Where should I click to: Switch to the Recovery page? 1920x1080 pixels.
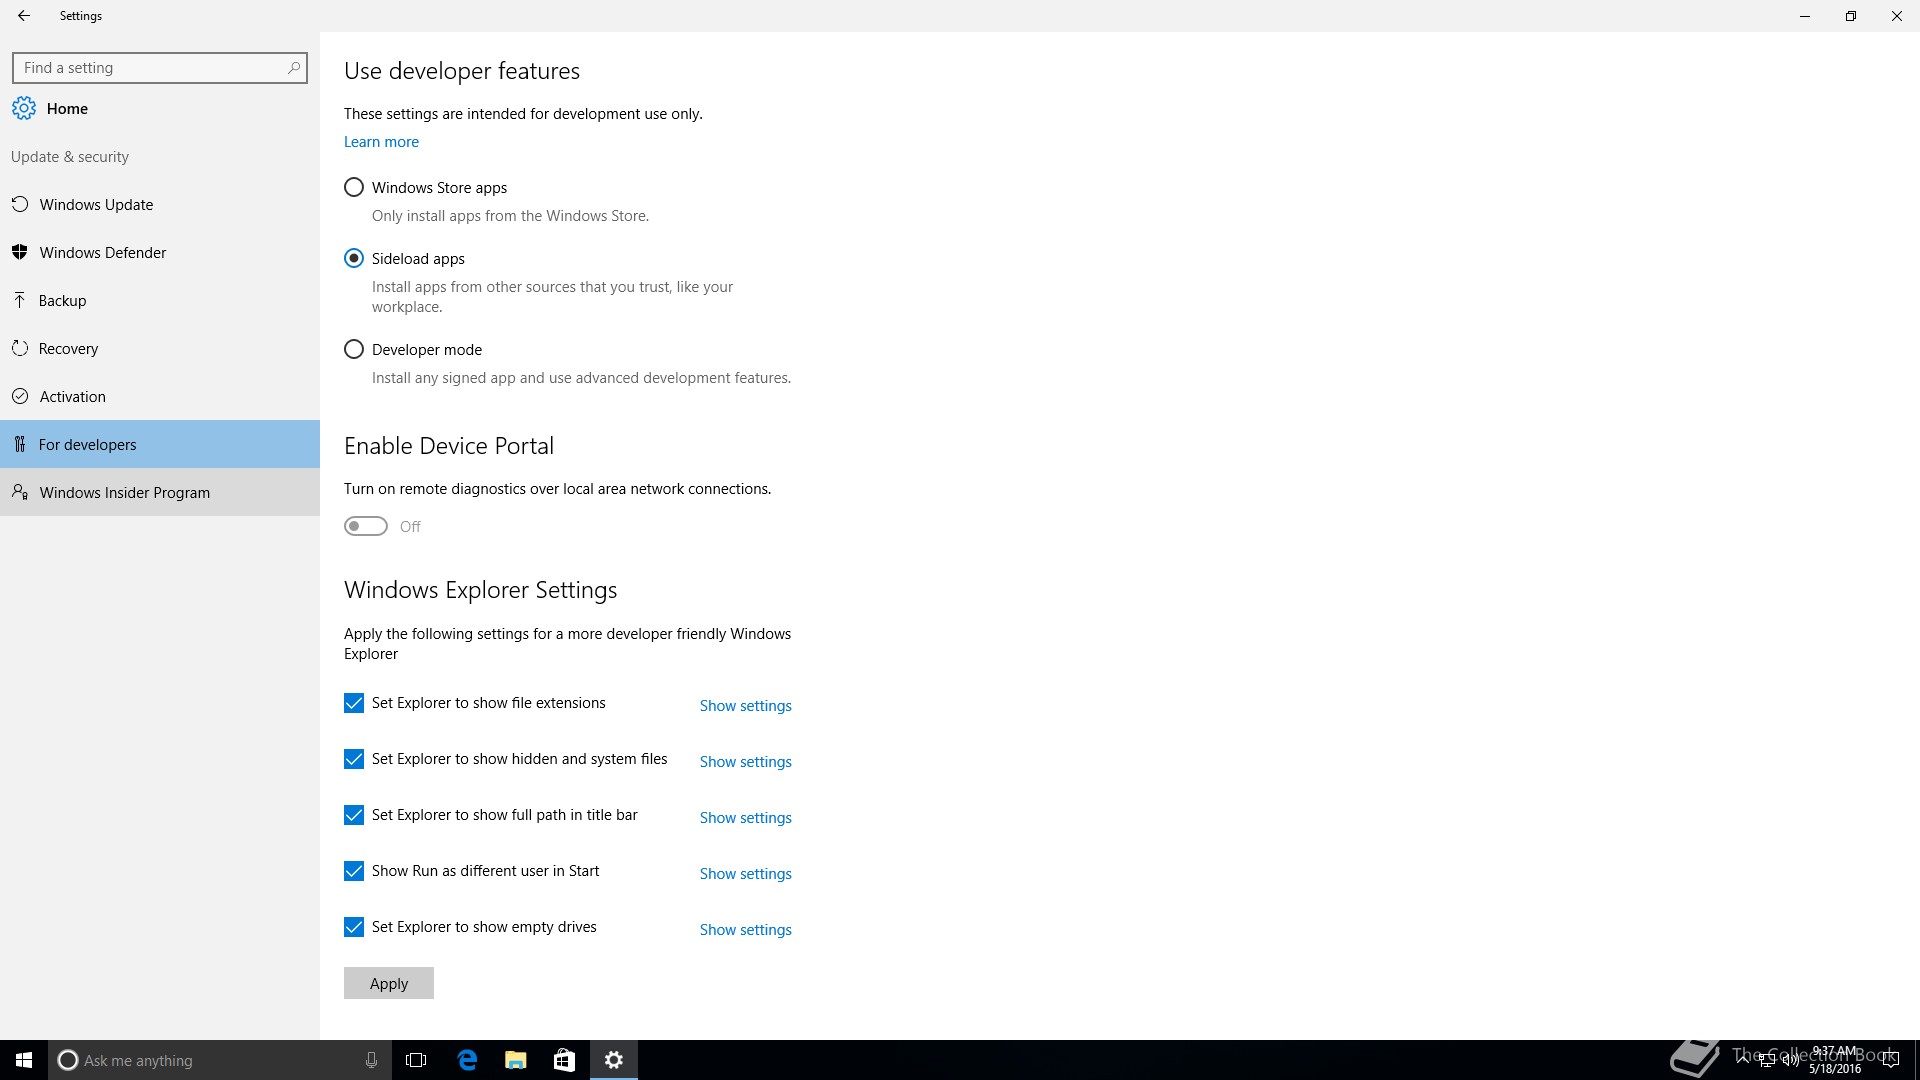(160, 348)
